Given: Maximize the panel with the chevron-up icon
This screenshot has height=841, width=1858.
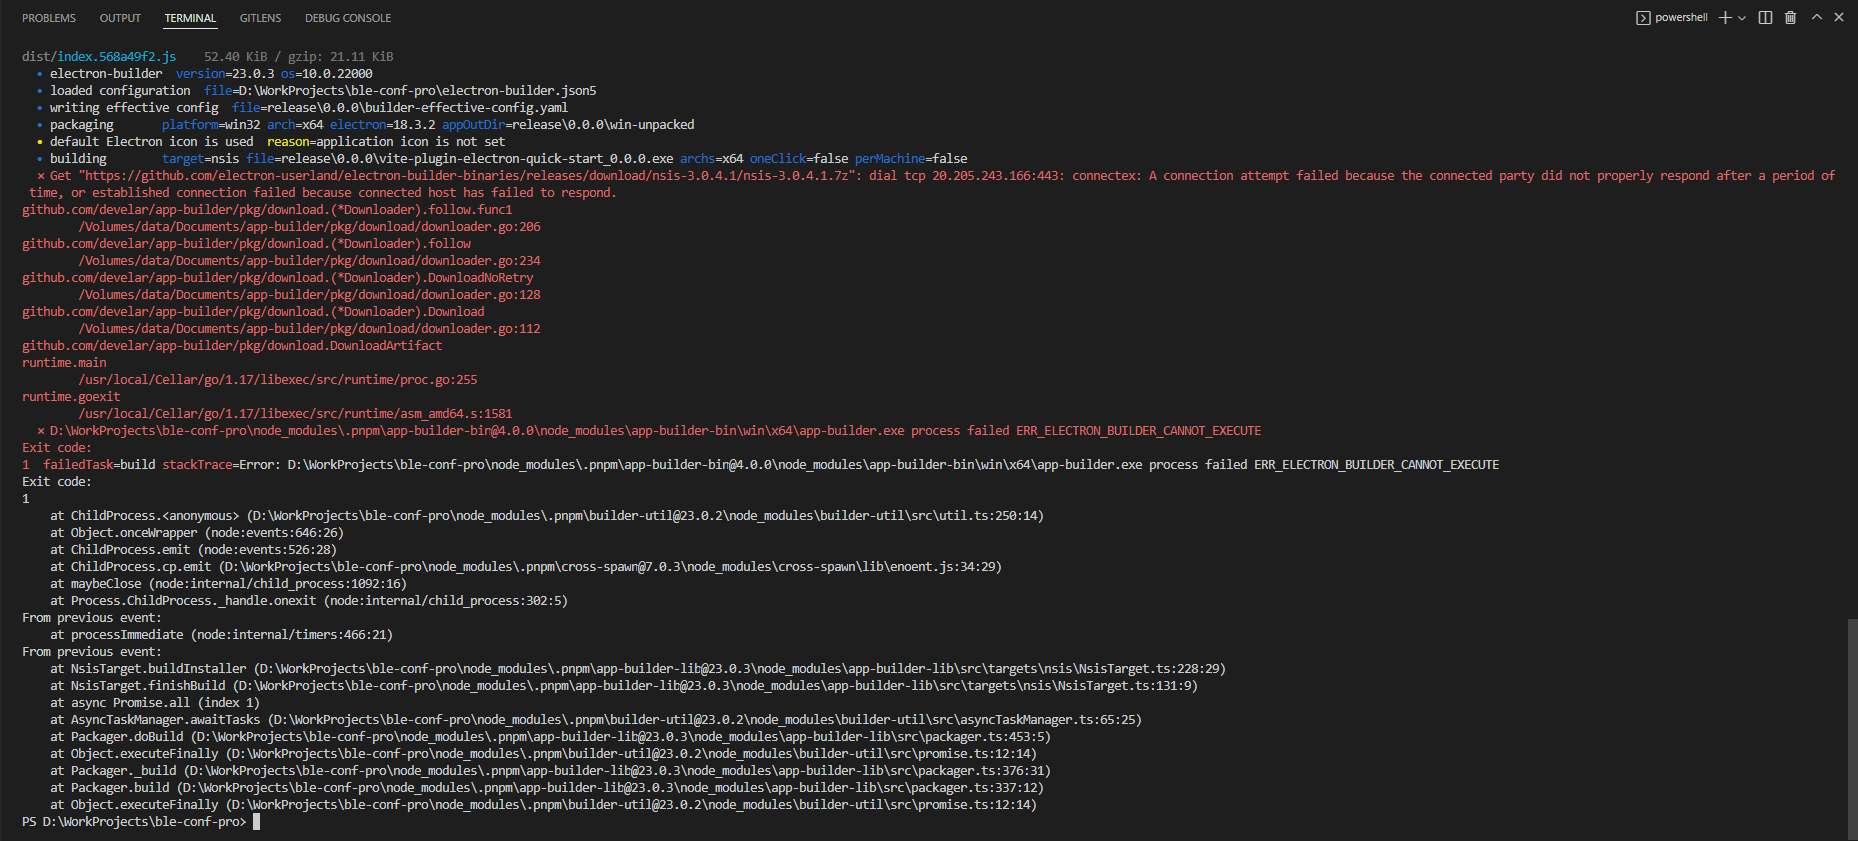Looking at the screenshot, I should pyautogui.click(x=1815, y=17).
